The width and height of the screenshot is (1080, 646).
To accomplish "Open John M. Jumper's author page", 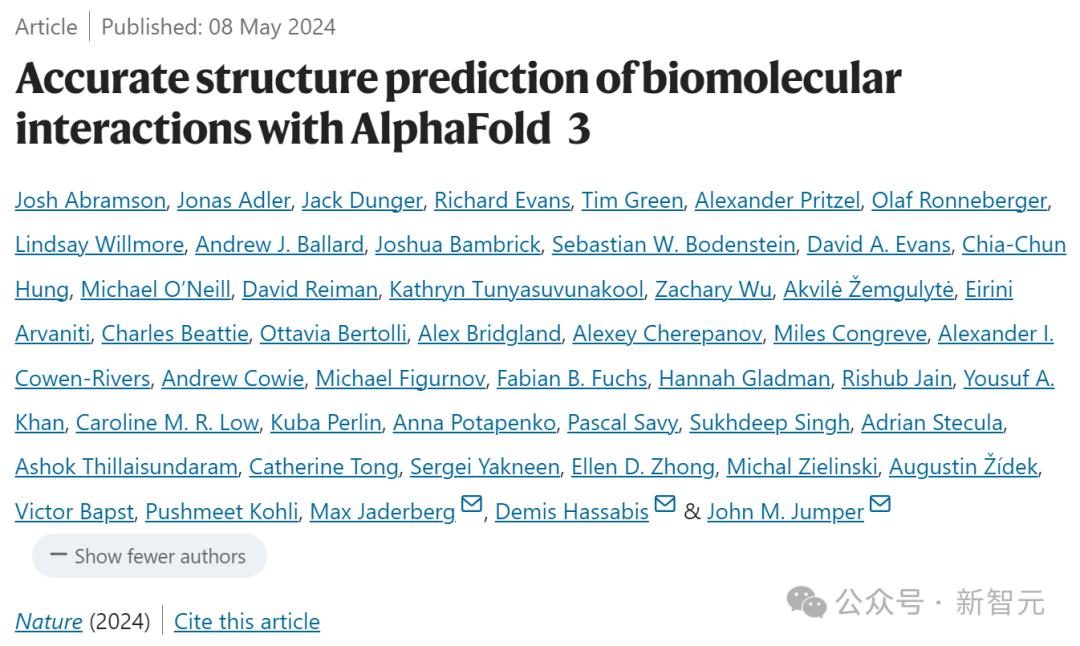I will pyautogui.click(x=784, y=511).
